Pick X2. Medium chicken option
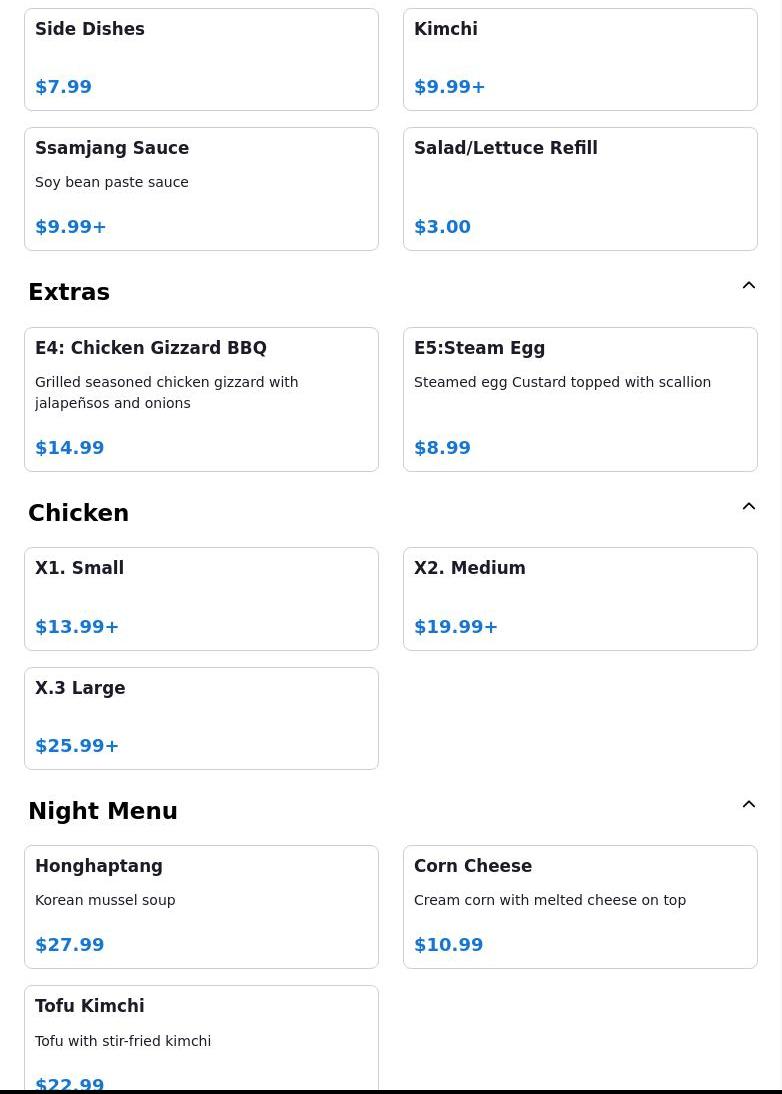 [580, 598]
